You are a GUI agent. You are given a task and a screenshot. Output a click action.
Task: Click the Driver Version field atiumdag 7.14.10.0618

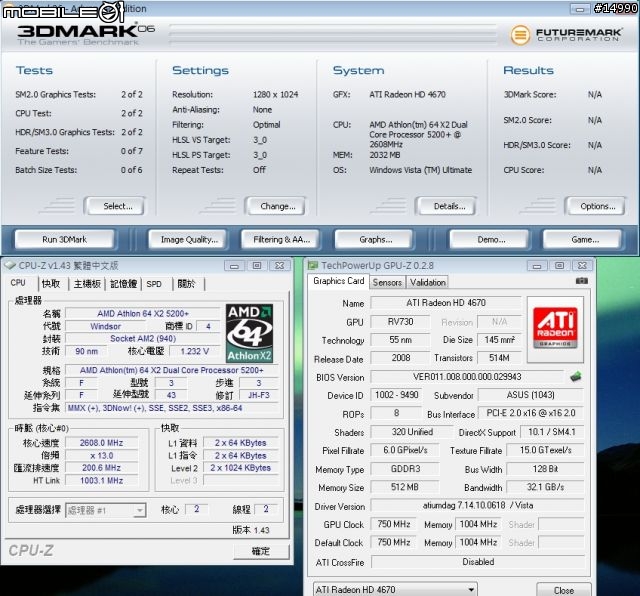click(x=478, y=505)
